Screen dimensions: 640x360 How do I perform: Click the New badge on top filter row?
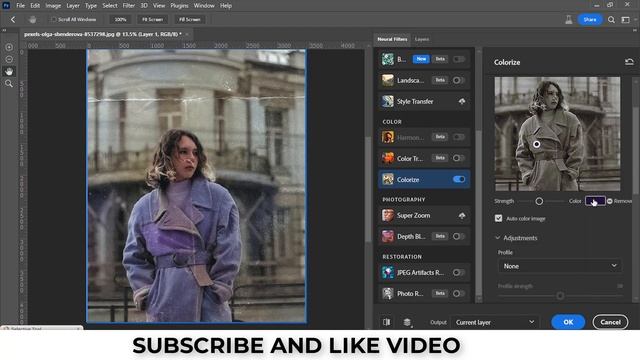421,59
